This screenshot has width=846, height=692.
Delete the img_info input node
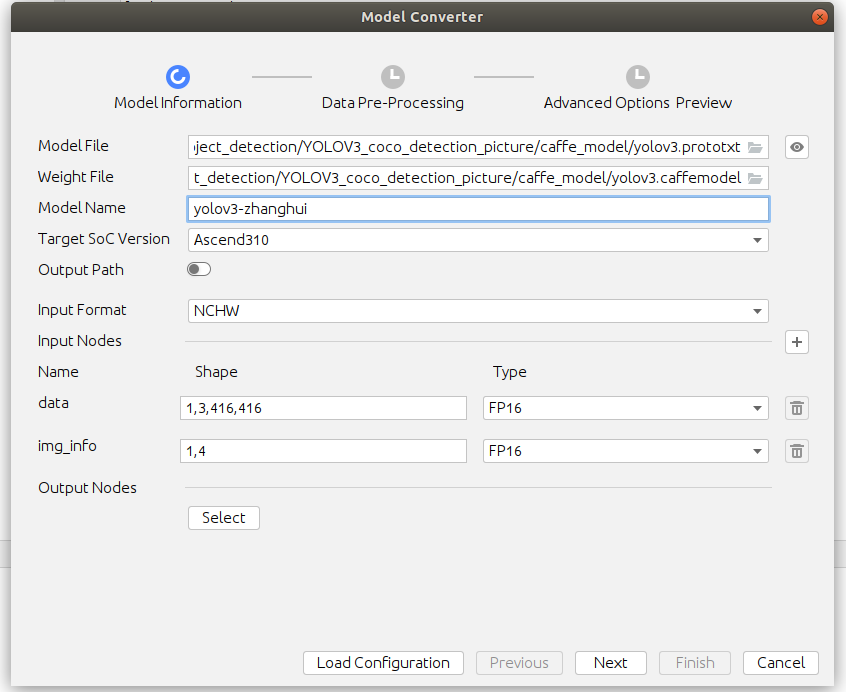(796, 451)
